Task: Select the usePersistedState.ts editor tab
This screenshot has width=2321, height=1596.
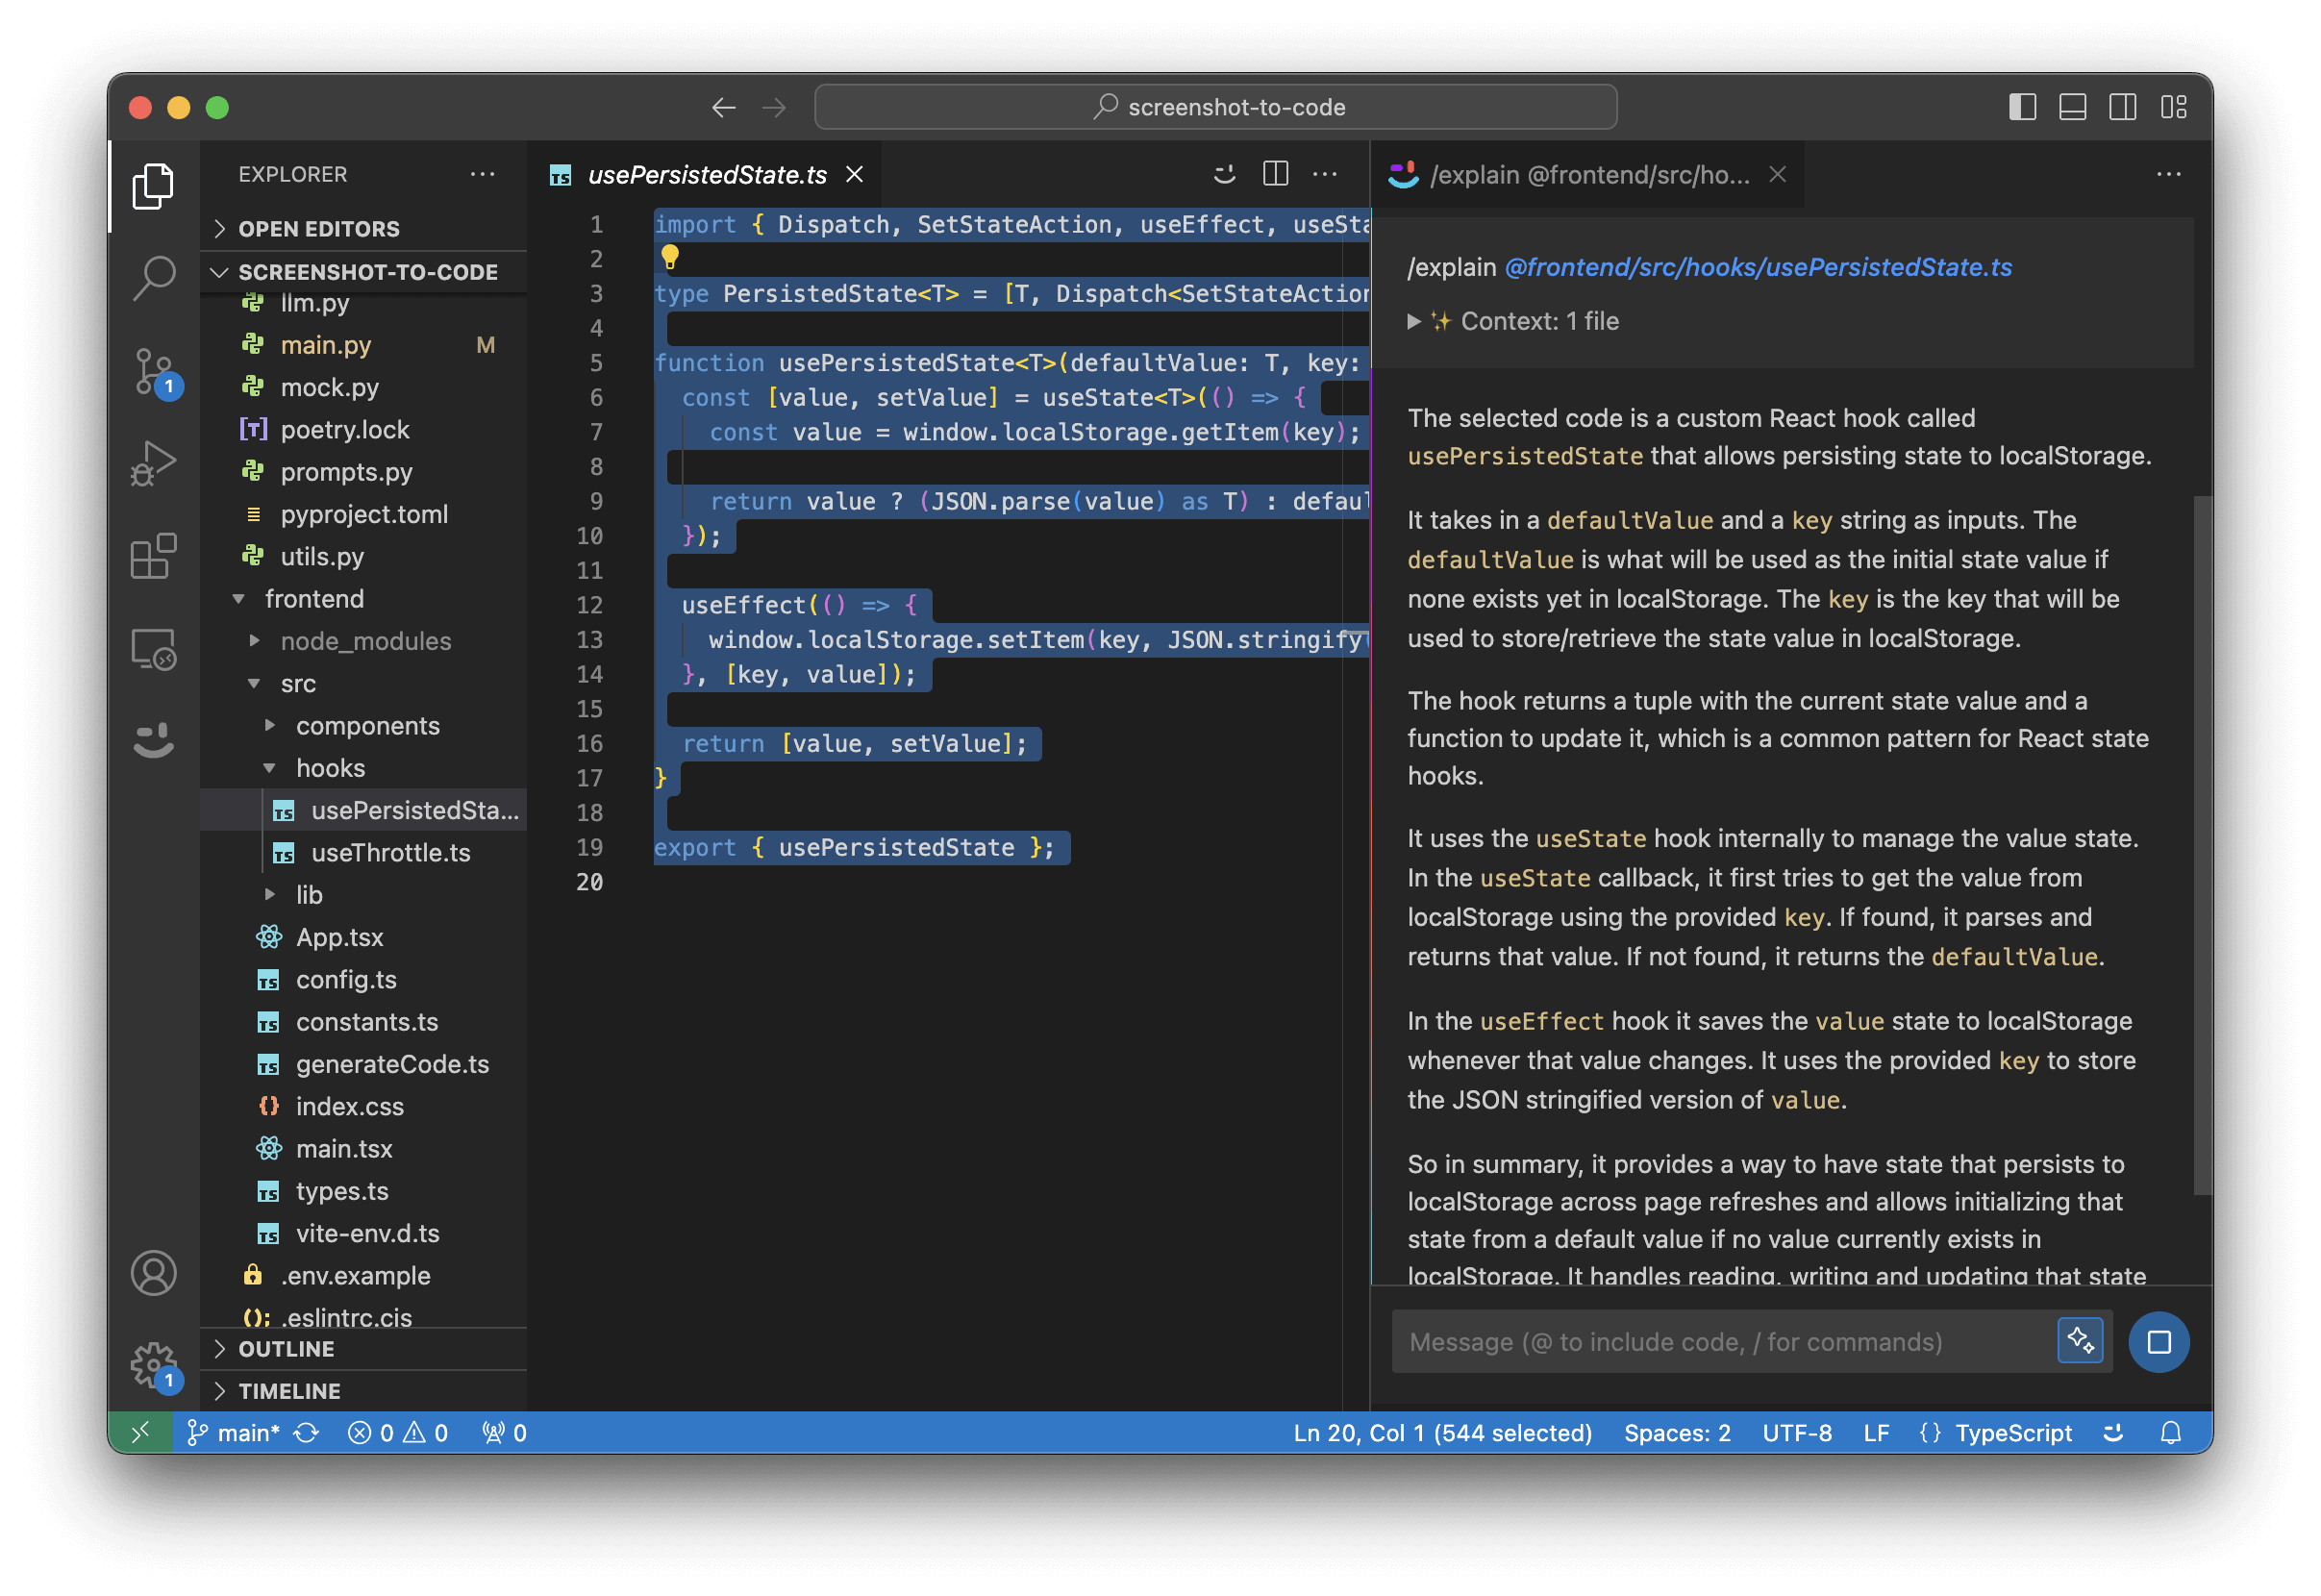Action: [707, 174]
